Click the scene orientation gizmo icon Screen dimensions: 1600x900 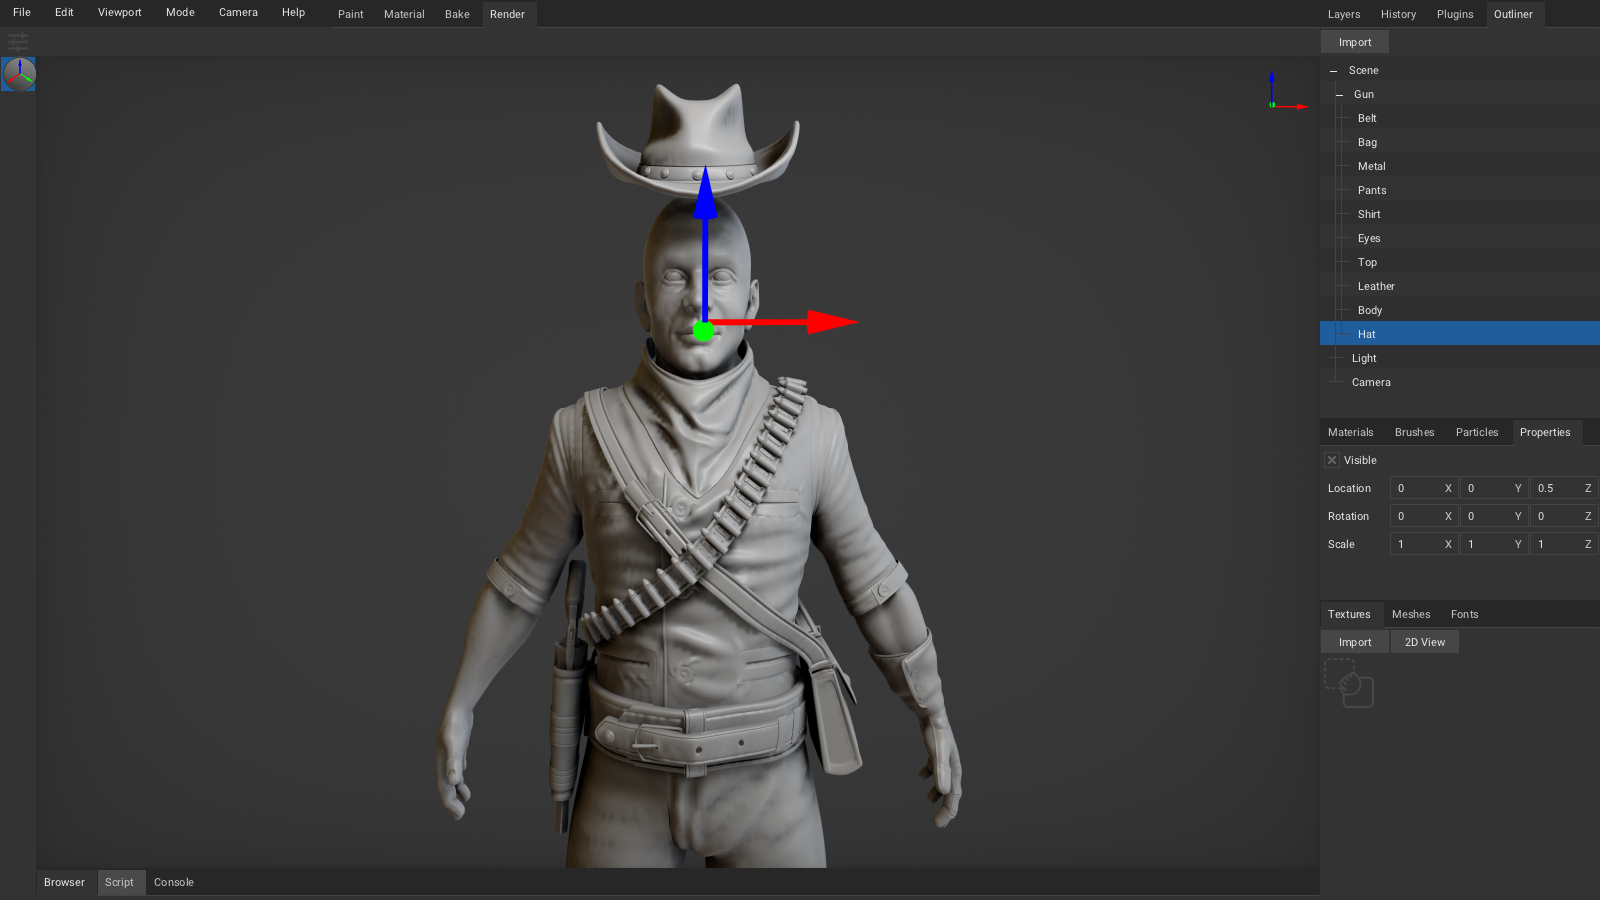[x=18, y=73]
